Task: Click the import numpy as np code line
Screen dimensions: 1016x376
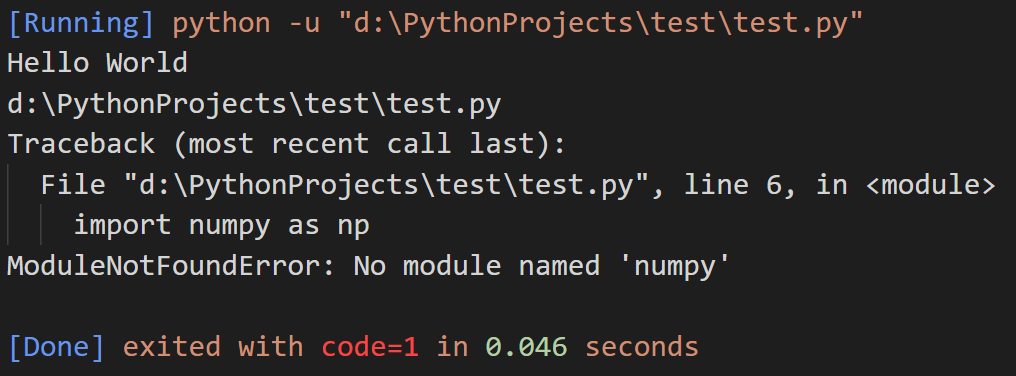Action: point(222,226)
